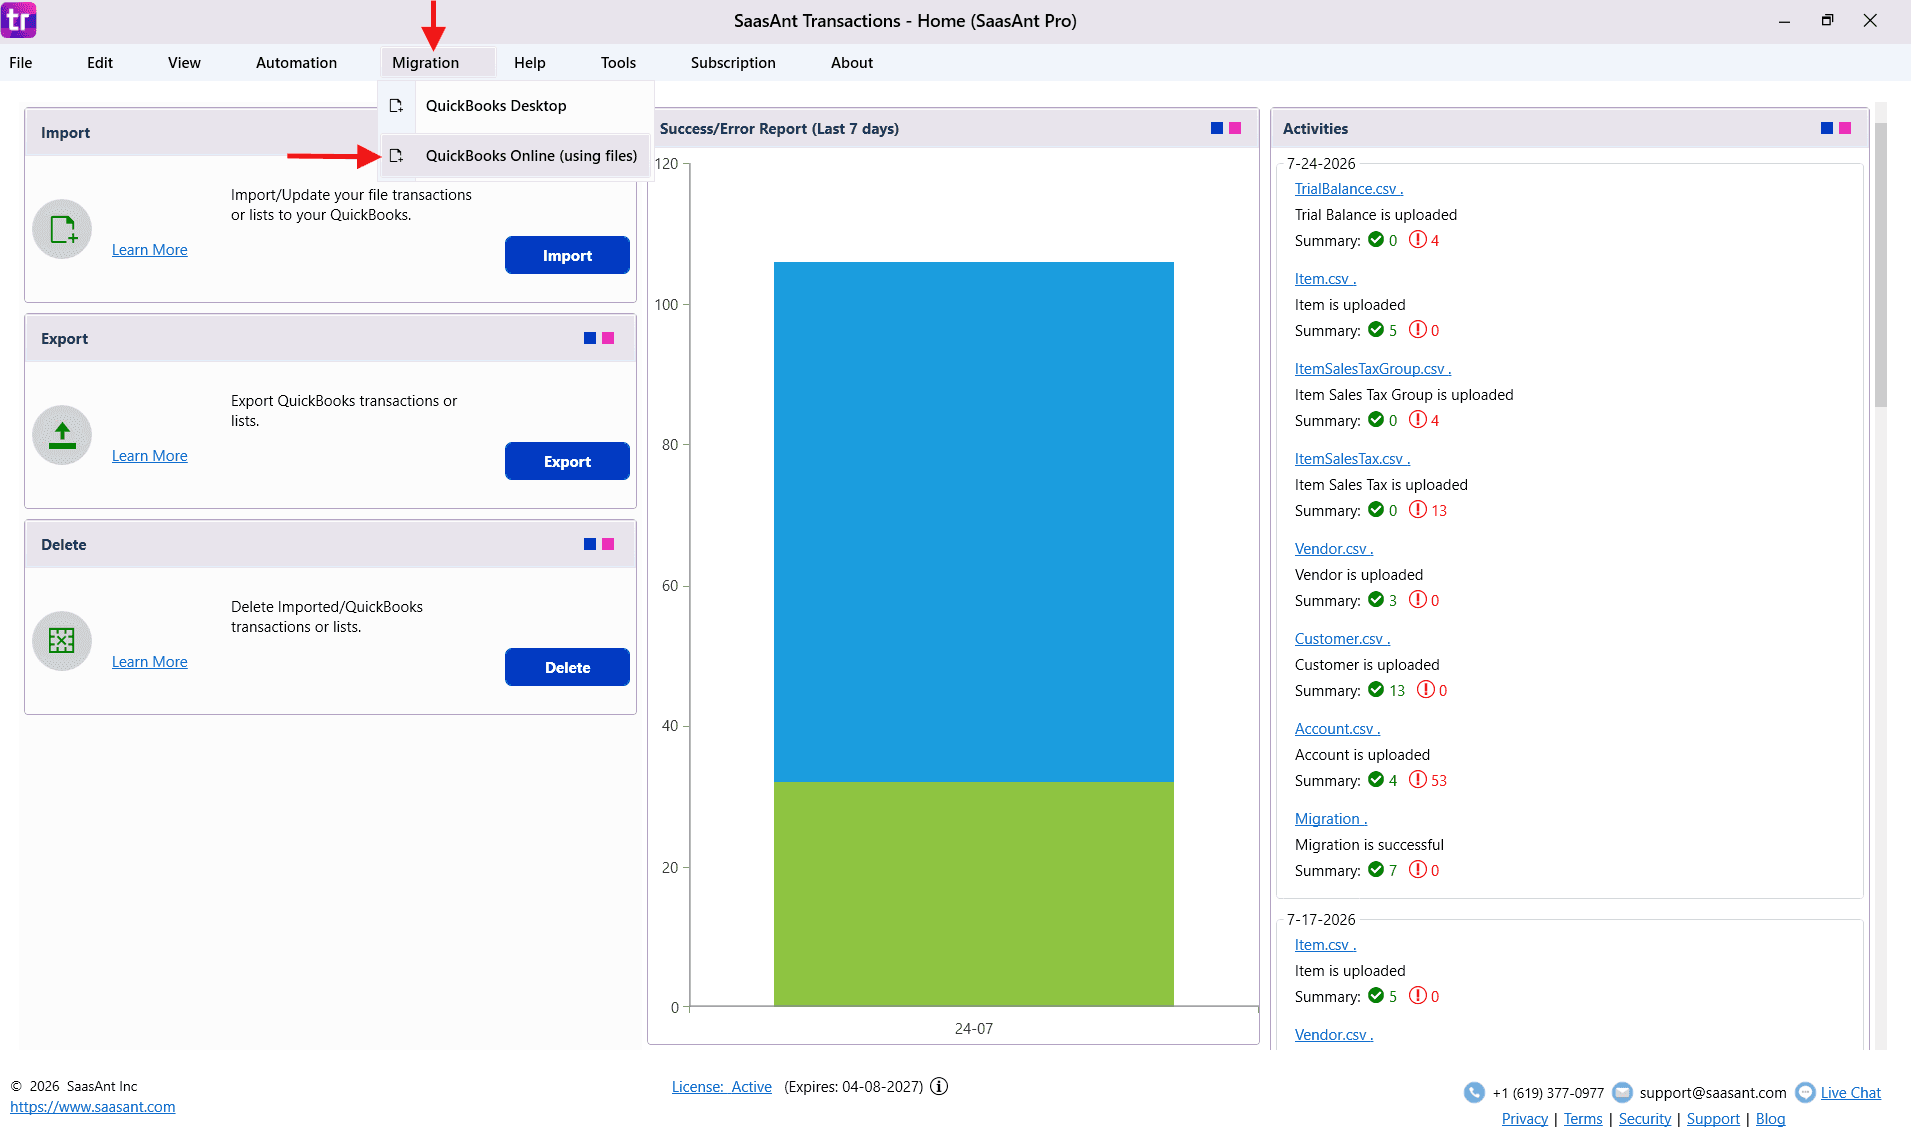1911x1131 pixels.
Task: Open the Migration activity link
Action: 1330,819
